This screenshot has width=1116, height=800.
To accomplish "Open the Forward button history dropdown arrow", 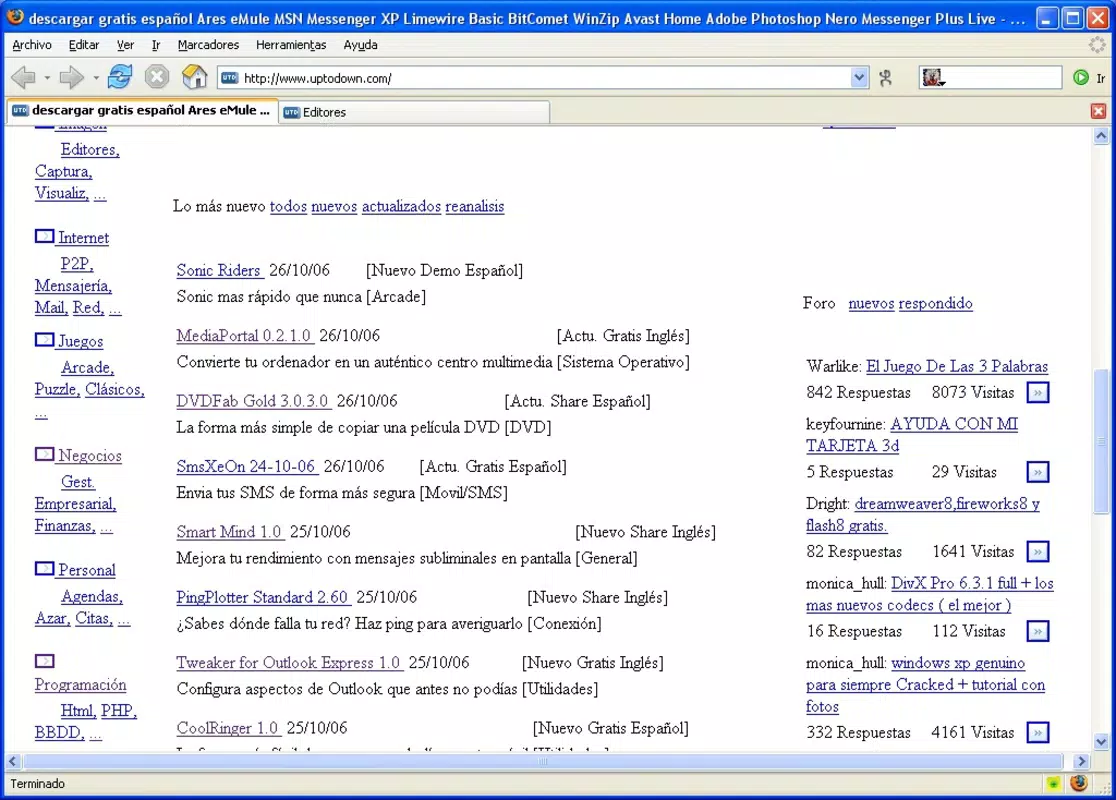I will click(x=95, y=78).
